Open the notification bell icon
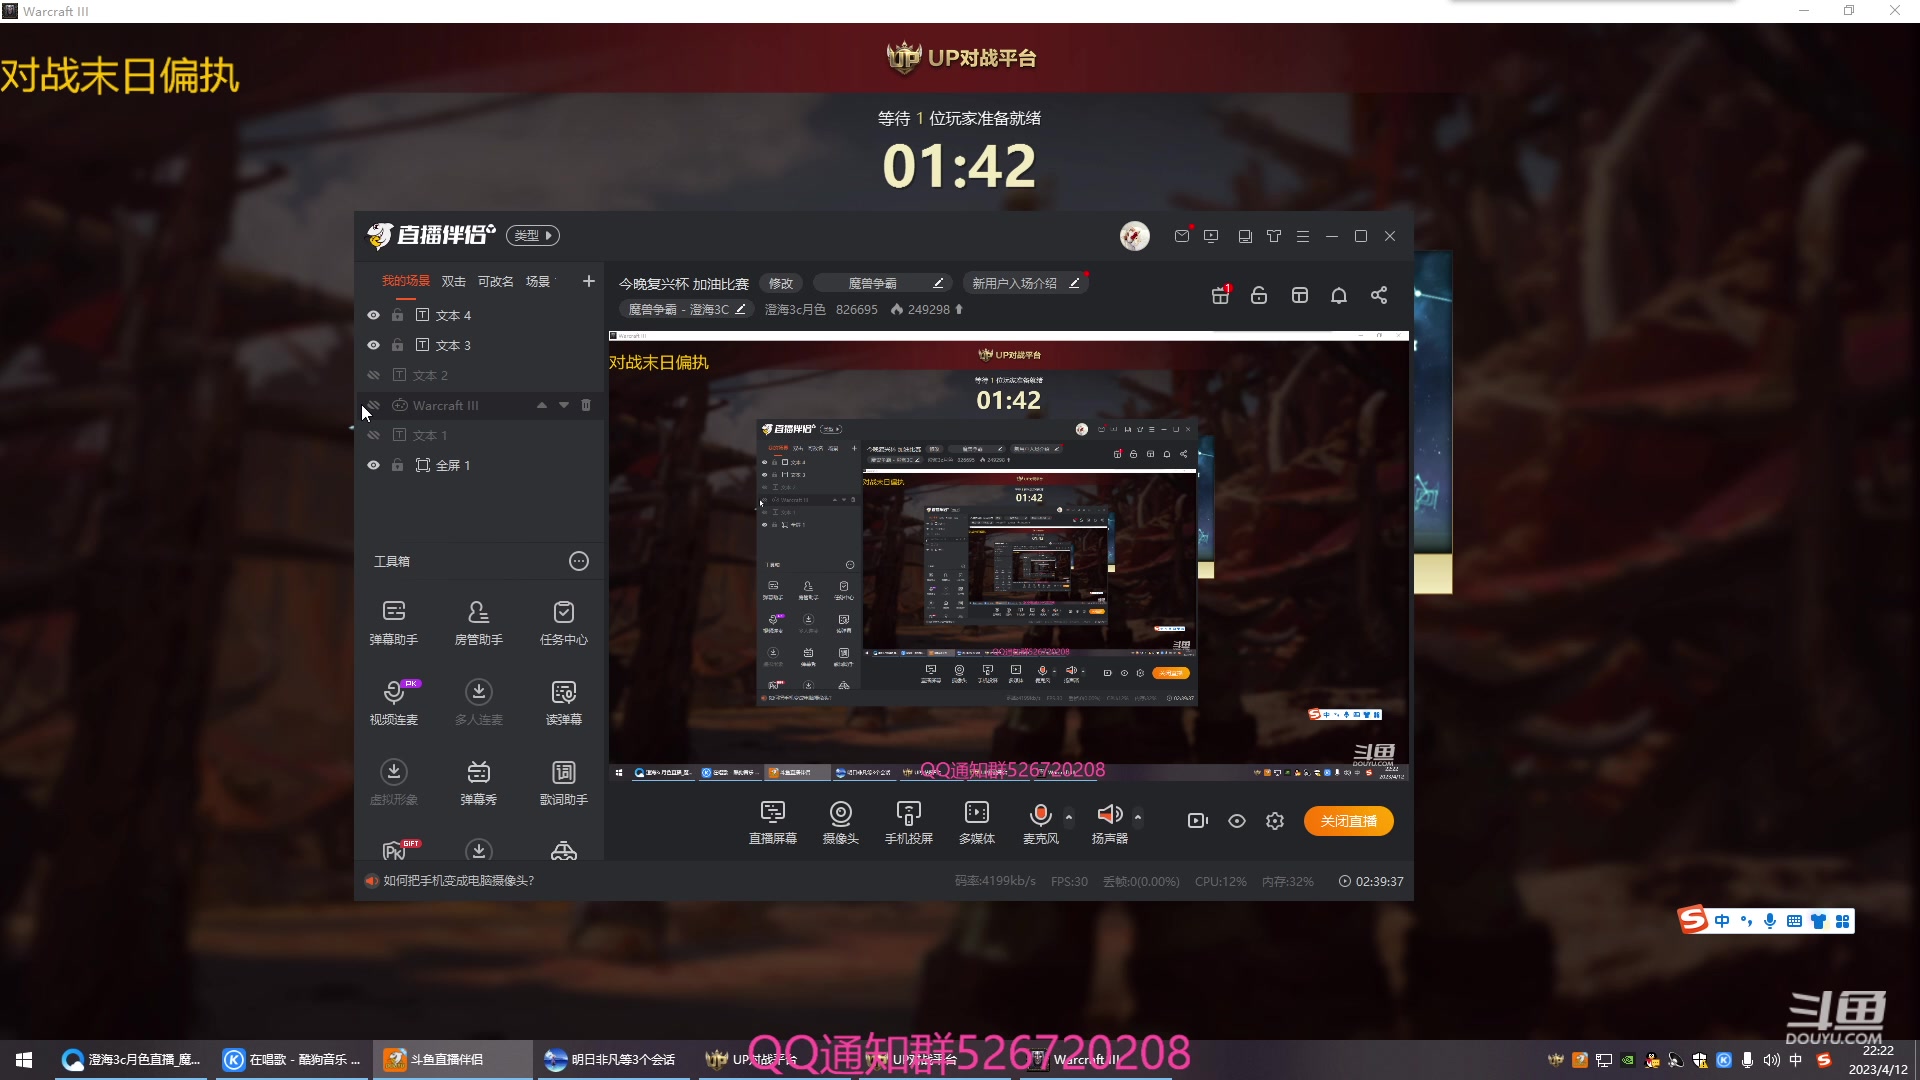Viewport: 1920px width, 1080px height. coord(1339,295)
